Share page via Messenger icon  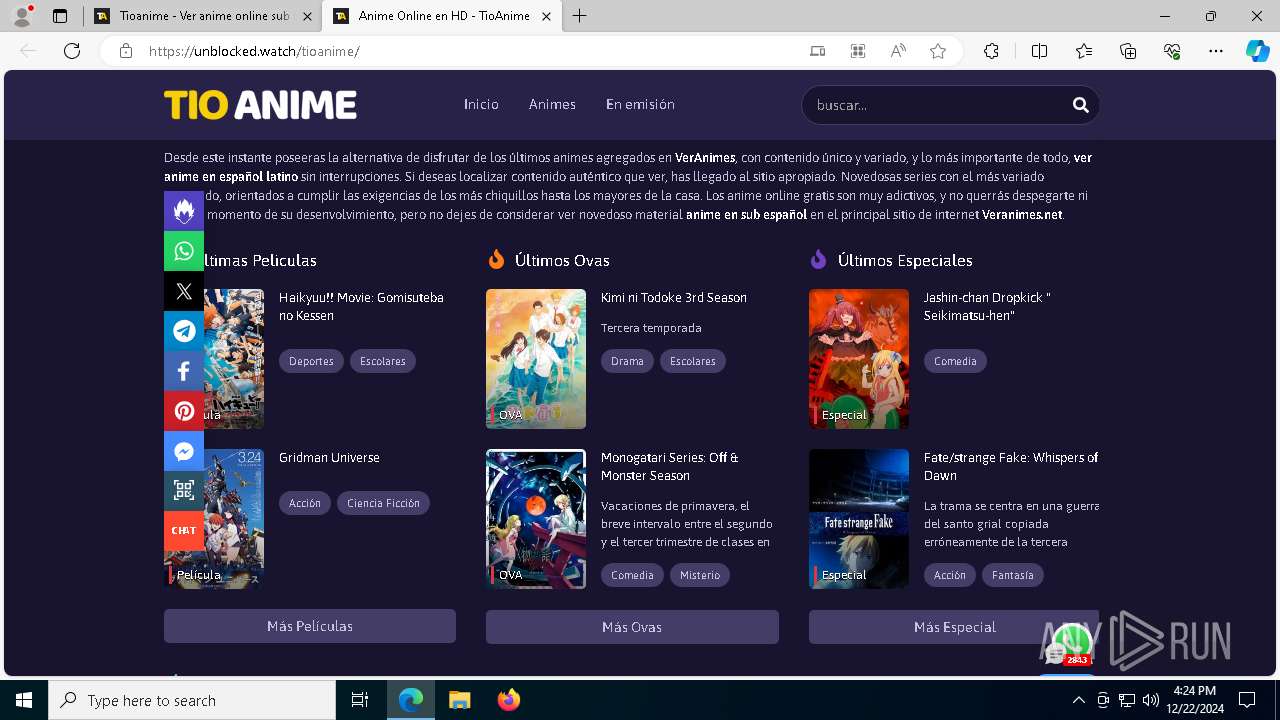click(x=184, y=451)
